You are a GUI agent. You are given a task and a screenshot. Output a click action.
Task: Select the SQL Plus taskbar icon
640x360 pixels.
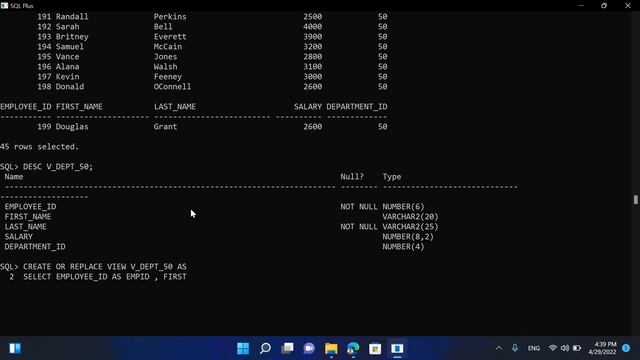tap(397, 348)
